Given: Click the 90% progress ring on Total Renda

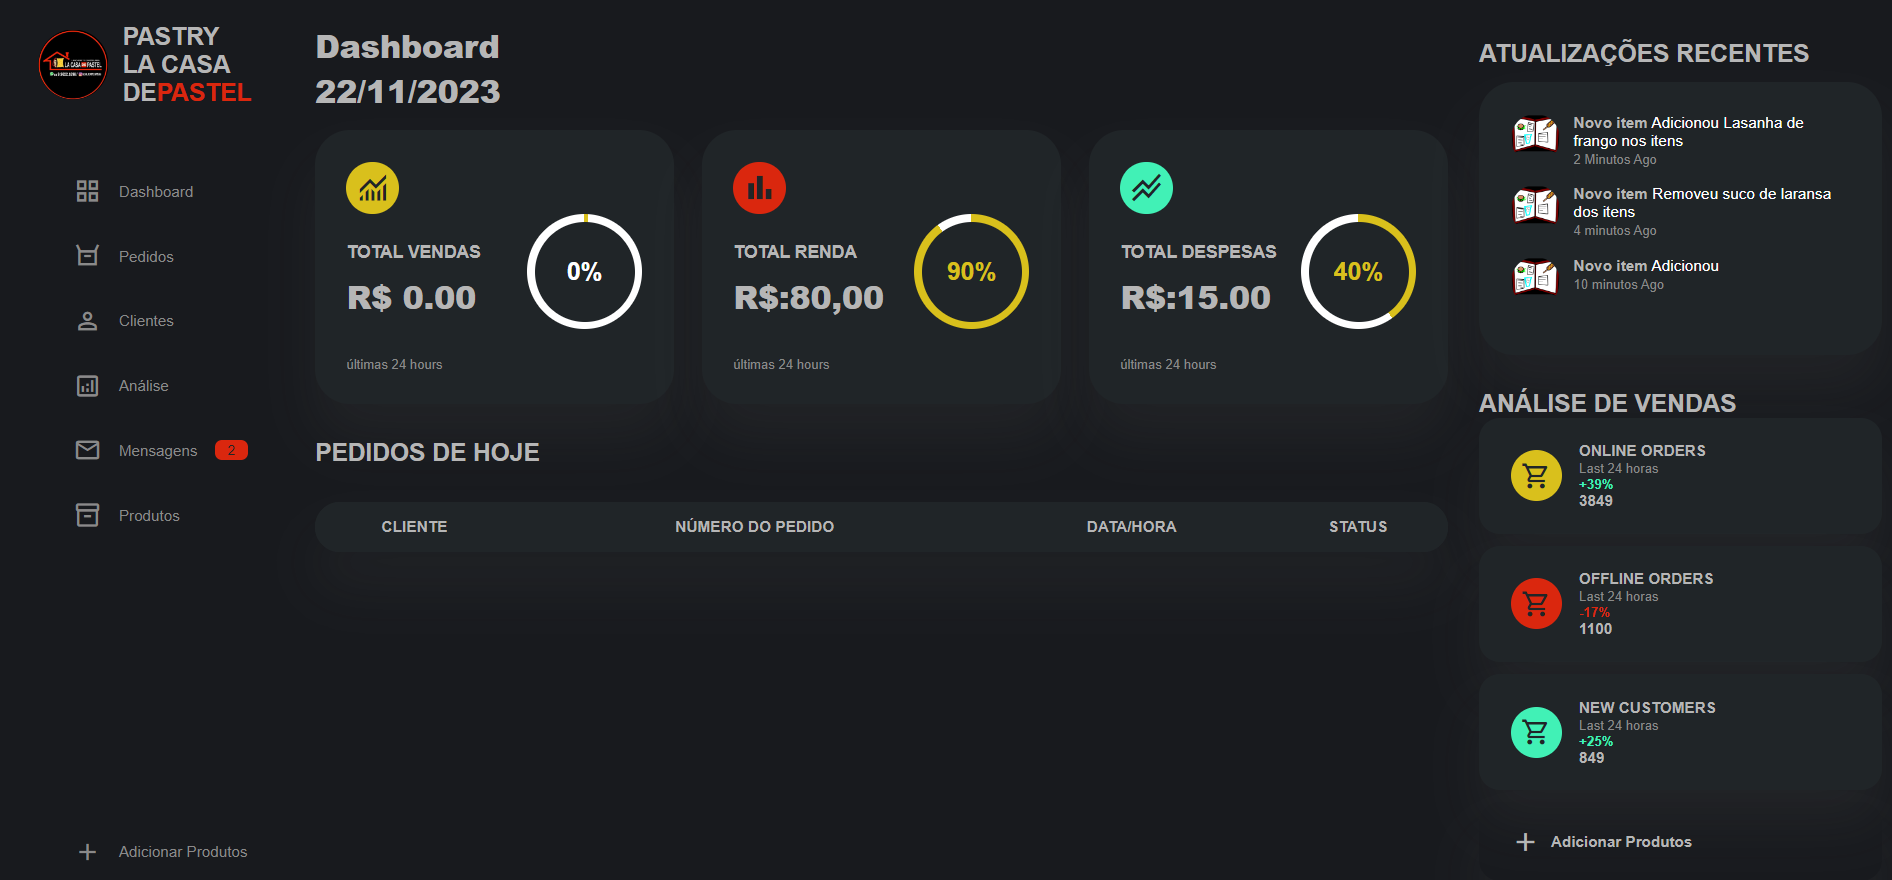Looking at the screenshot, I should click(971, 271).
